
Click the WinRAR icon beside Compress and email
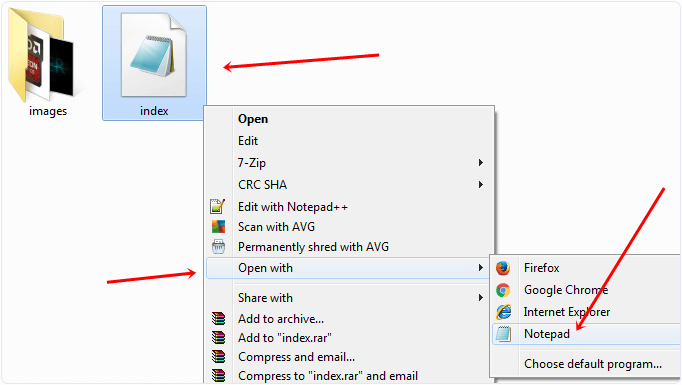[218, 357]
